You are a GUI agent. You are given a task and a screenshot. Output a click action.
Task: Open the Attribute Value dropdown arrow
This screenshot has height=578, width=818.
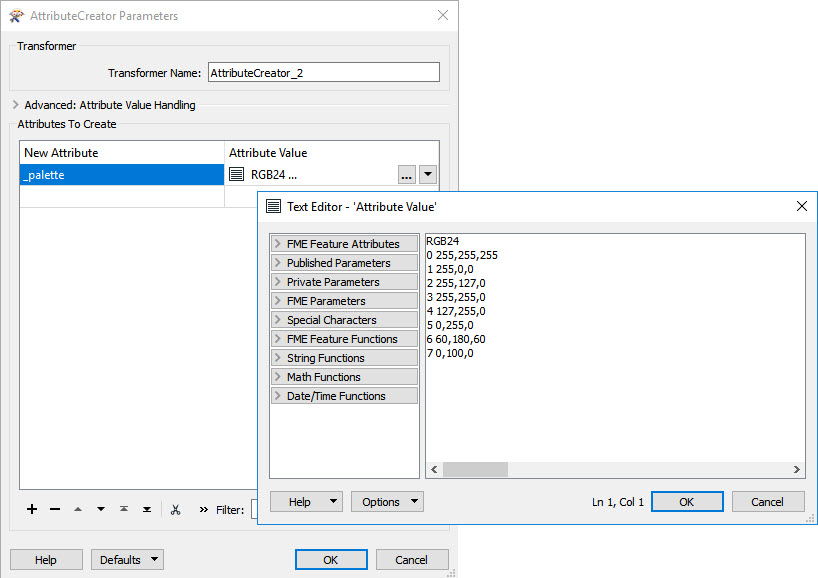tap(428, 175)
